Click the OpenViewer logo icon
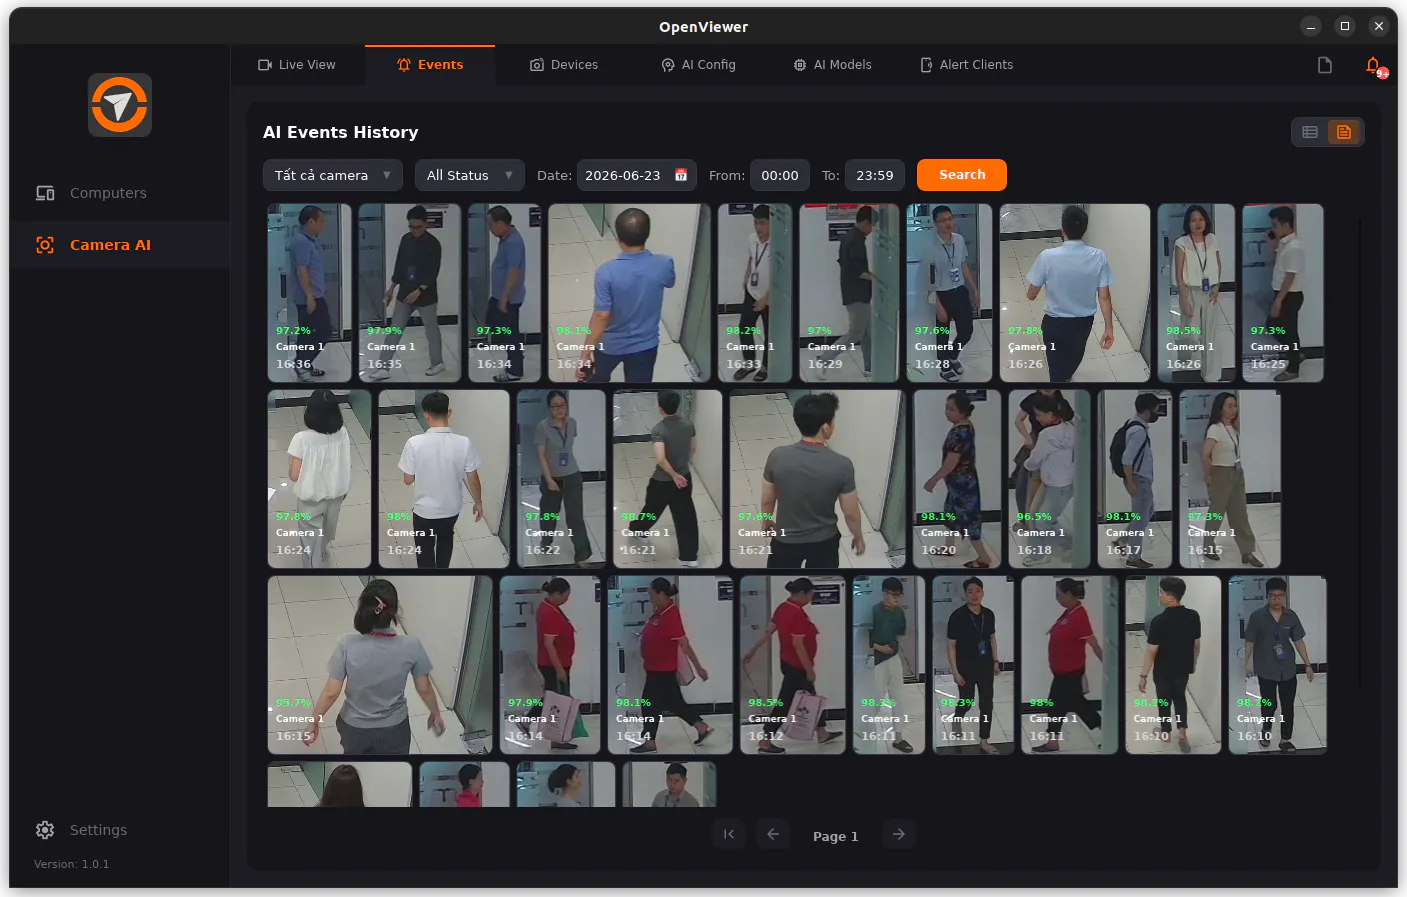The image size is (1407, 897). [120, 105]
